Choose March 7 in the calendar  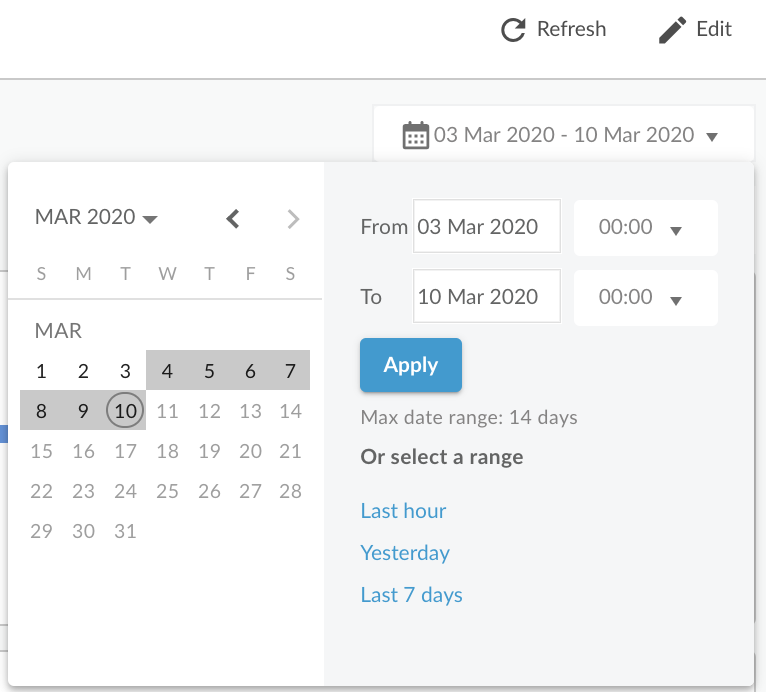[290, 371]
